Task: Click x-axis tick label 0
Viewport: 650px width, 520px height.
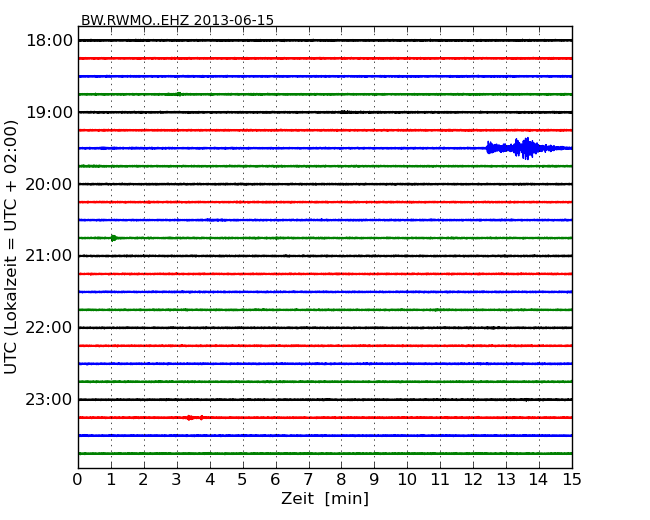Action: [78, 480]
